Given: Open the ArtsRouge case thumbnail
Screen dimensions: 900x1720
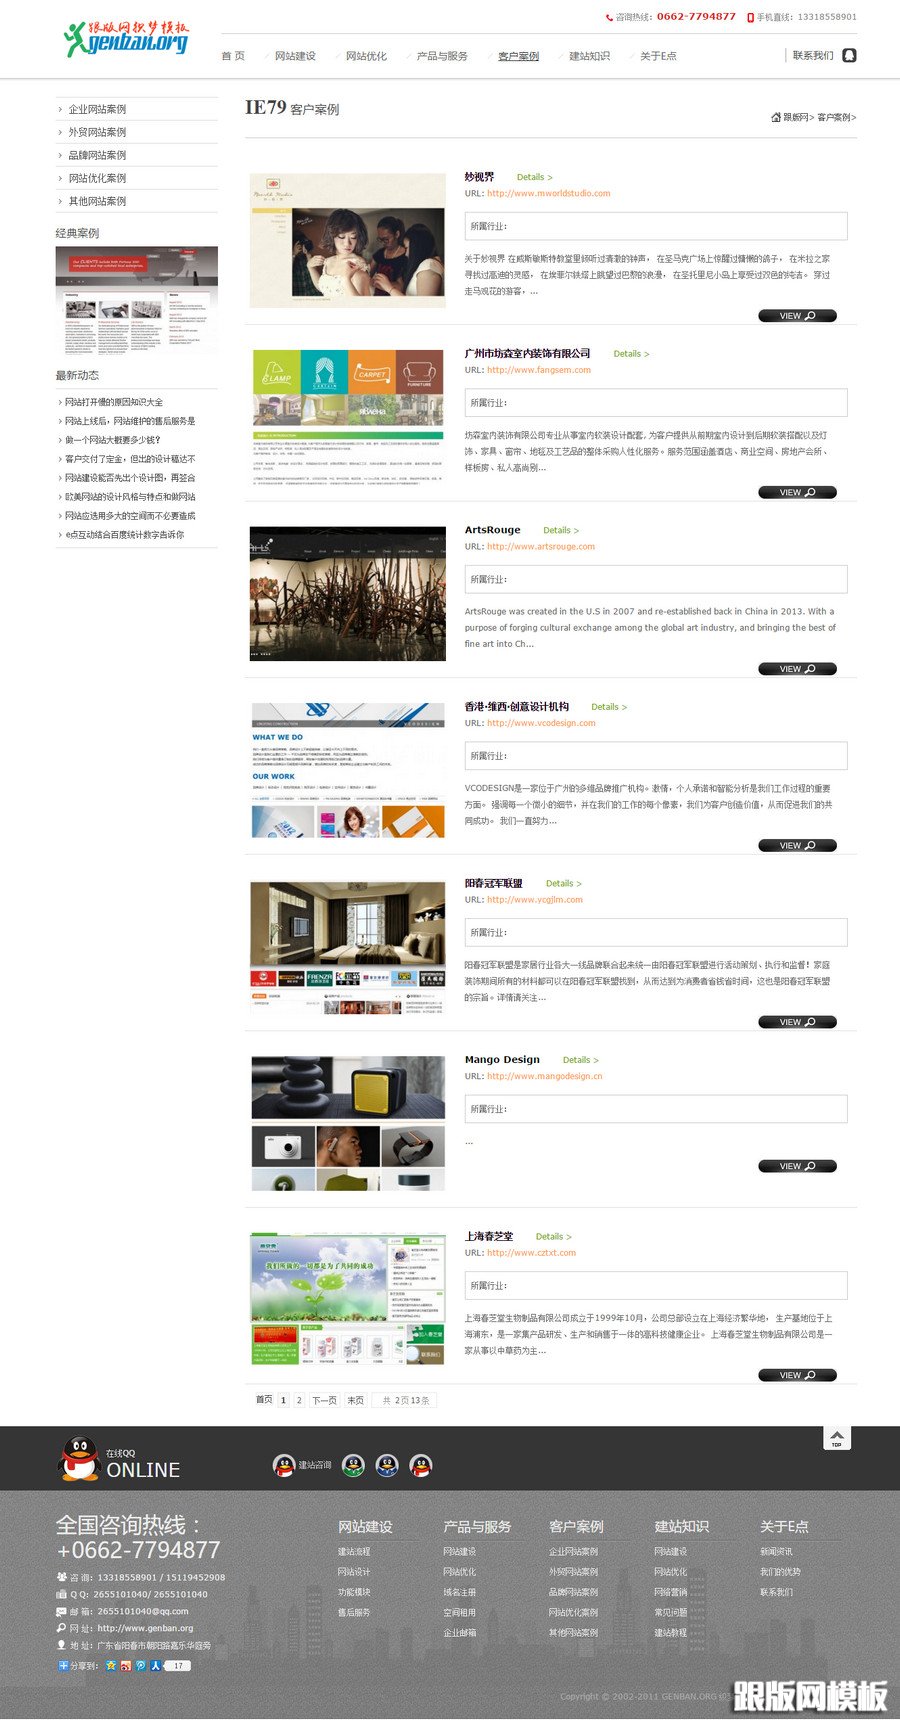Looking at the screenshot, I should [347, 593].
